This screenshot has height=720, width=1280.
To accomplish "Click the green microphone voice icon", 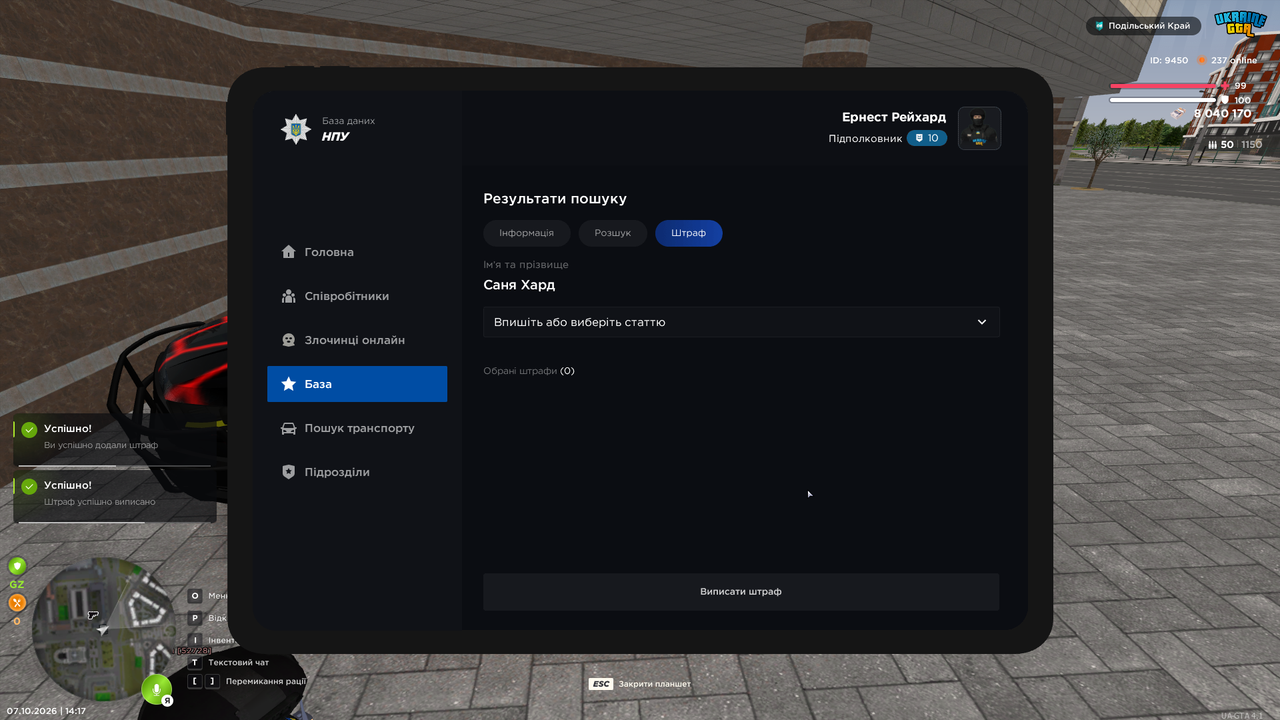I will [x=155, y=688].
